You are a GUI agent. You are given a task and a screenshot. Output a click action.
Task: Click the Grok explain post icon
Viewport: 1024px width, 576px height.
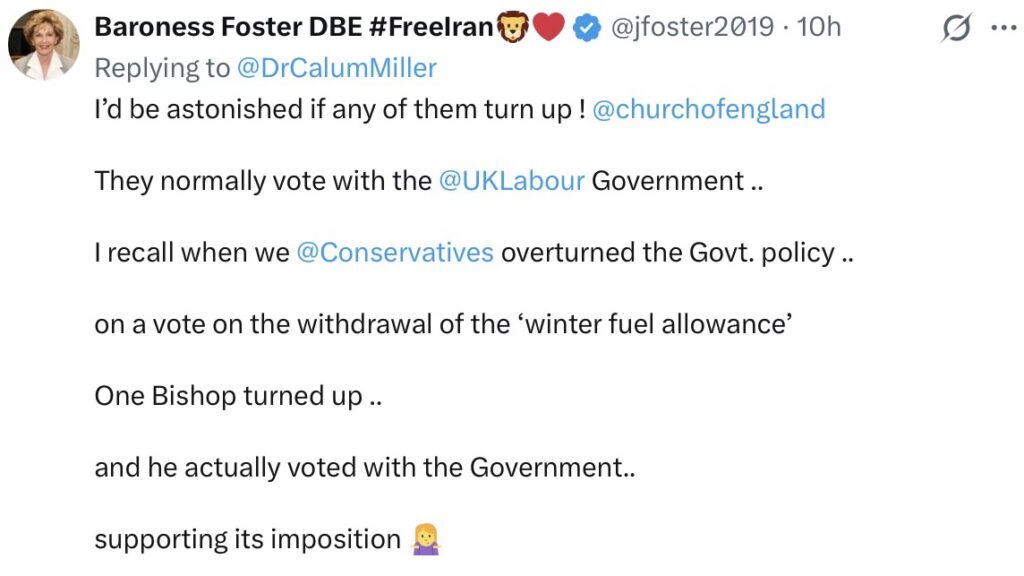(x=957, y=29)
